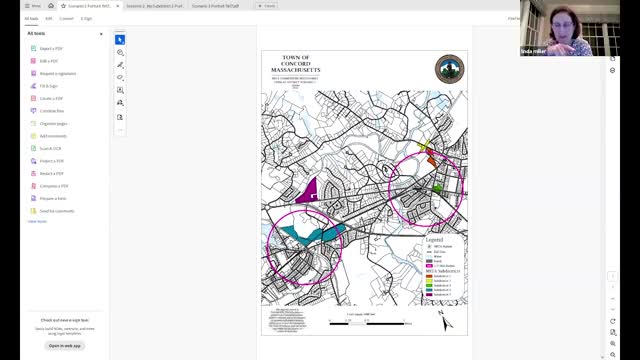This screenshot has height=360, width=640.
Task: Open the second Scenario document tab
Action: tap(154, 6)
